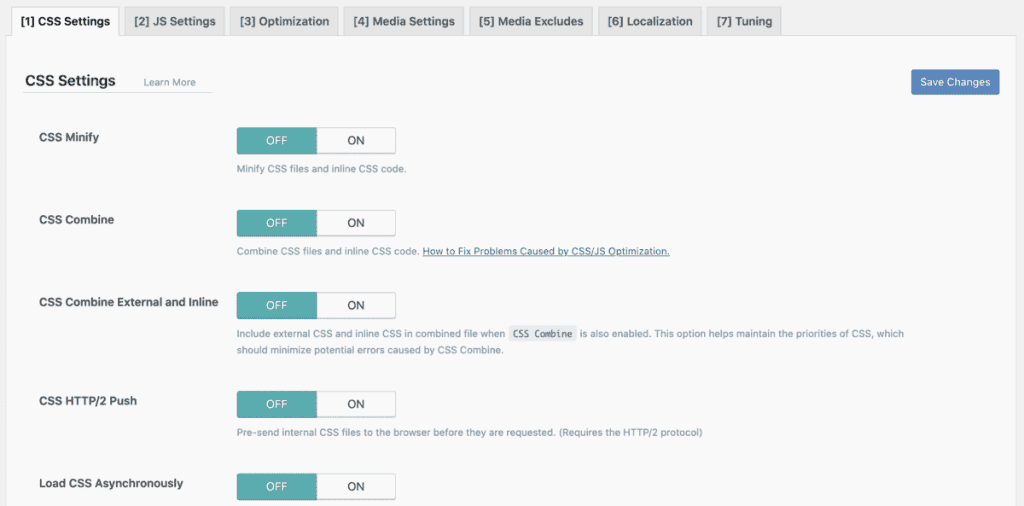Enable Load CSS Asynchronously ON

pos(356,486)
